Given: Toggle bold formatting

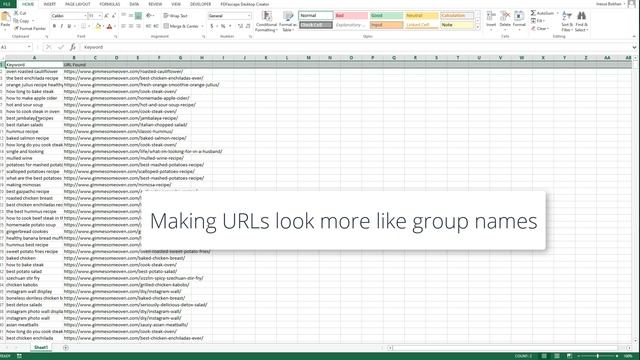Looking at the screenshot, I should [54, 26].
